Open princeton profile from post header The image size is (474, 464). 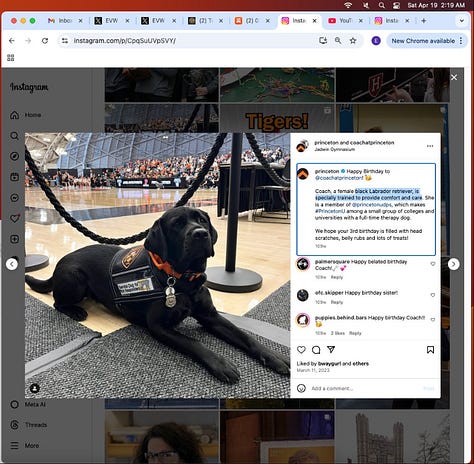[326, 143]
